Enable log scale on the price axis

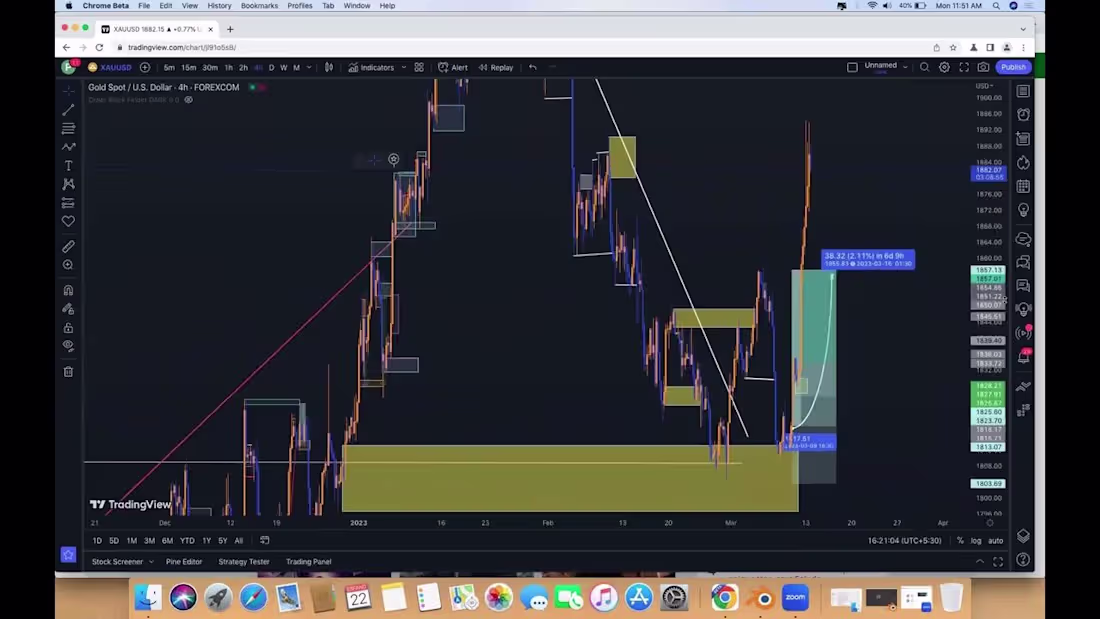click(975, 540)
